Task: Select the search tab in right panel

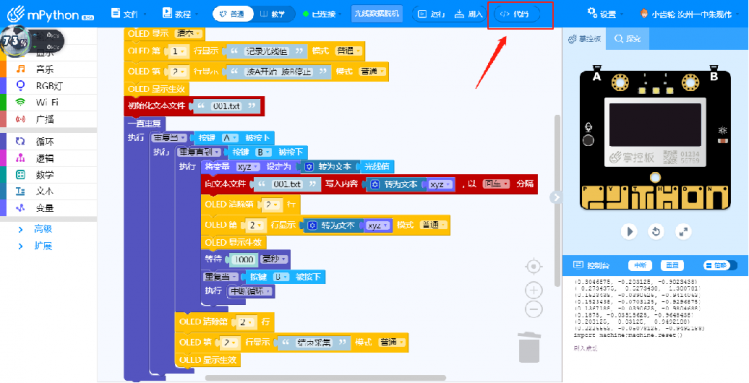Action: click(628, 39)
